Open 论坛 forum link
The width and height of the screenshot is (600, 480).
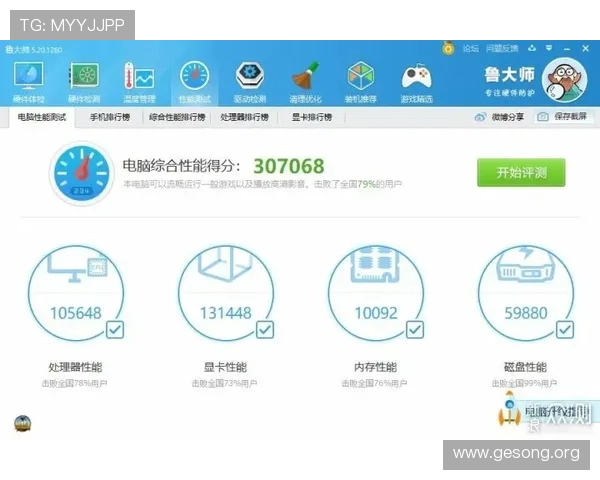tap(470, 49)
